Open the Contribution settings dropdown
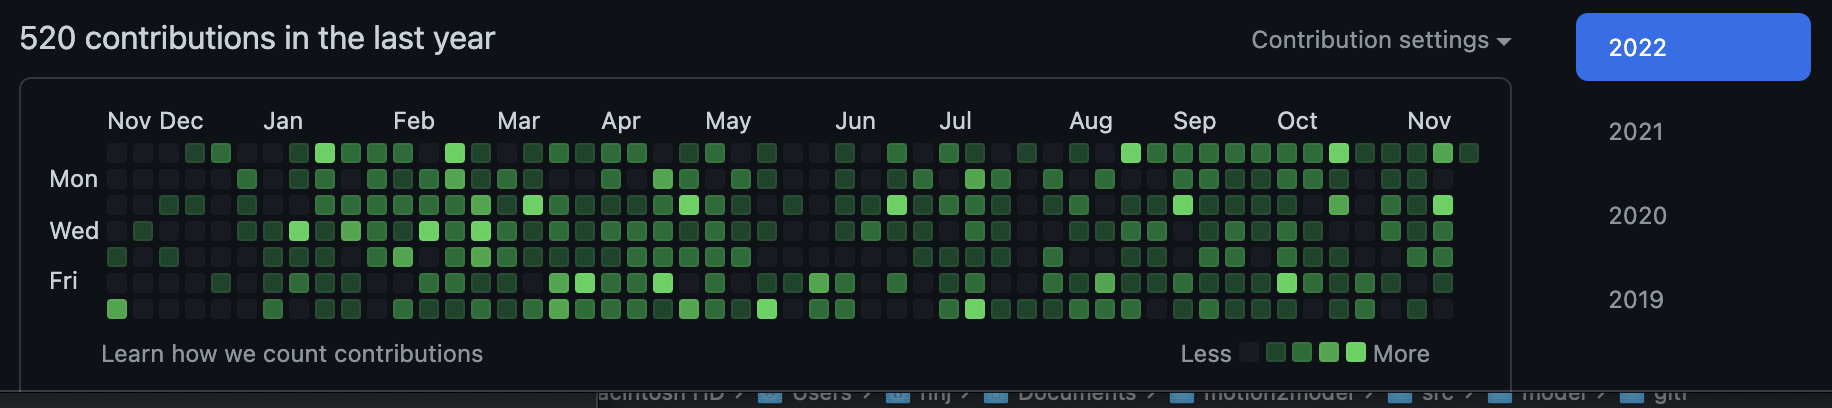Image resolution: width=1832 pixels, height=408 pixels. tap(1381, 40)
